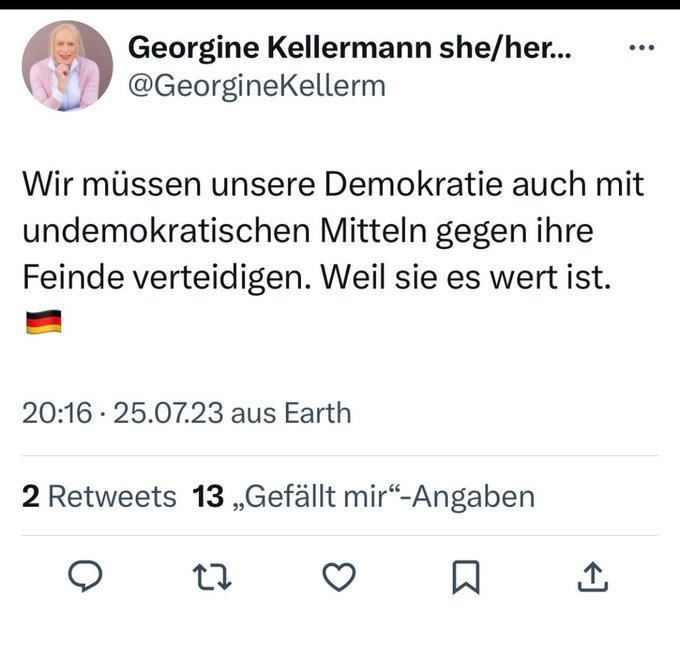Like the tweet with the heart icon

click(x=340, y=576)
